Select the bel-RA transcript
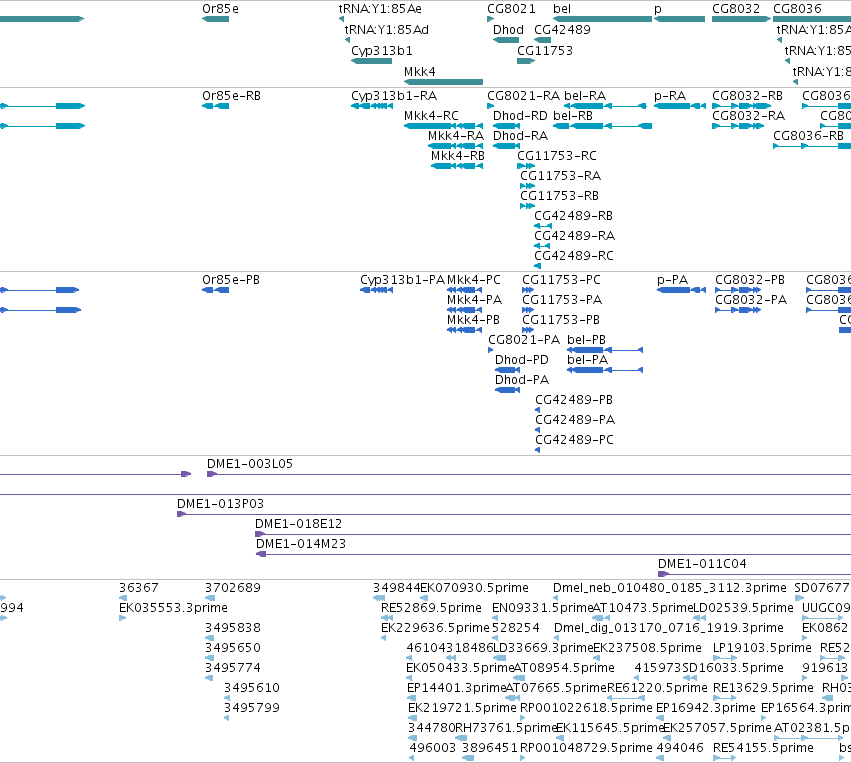Screen dimensions: 851x763 [605, 106]
